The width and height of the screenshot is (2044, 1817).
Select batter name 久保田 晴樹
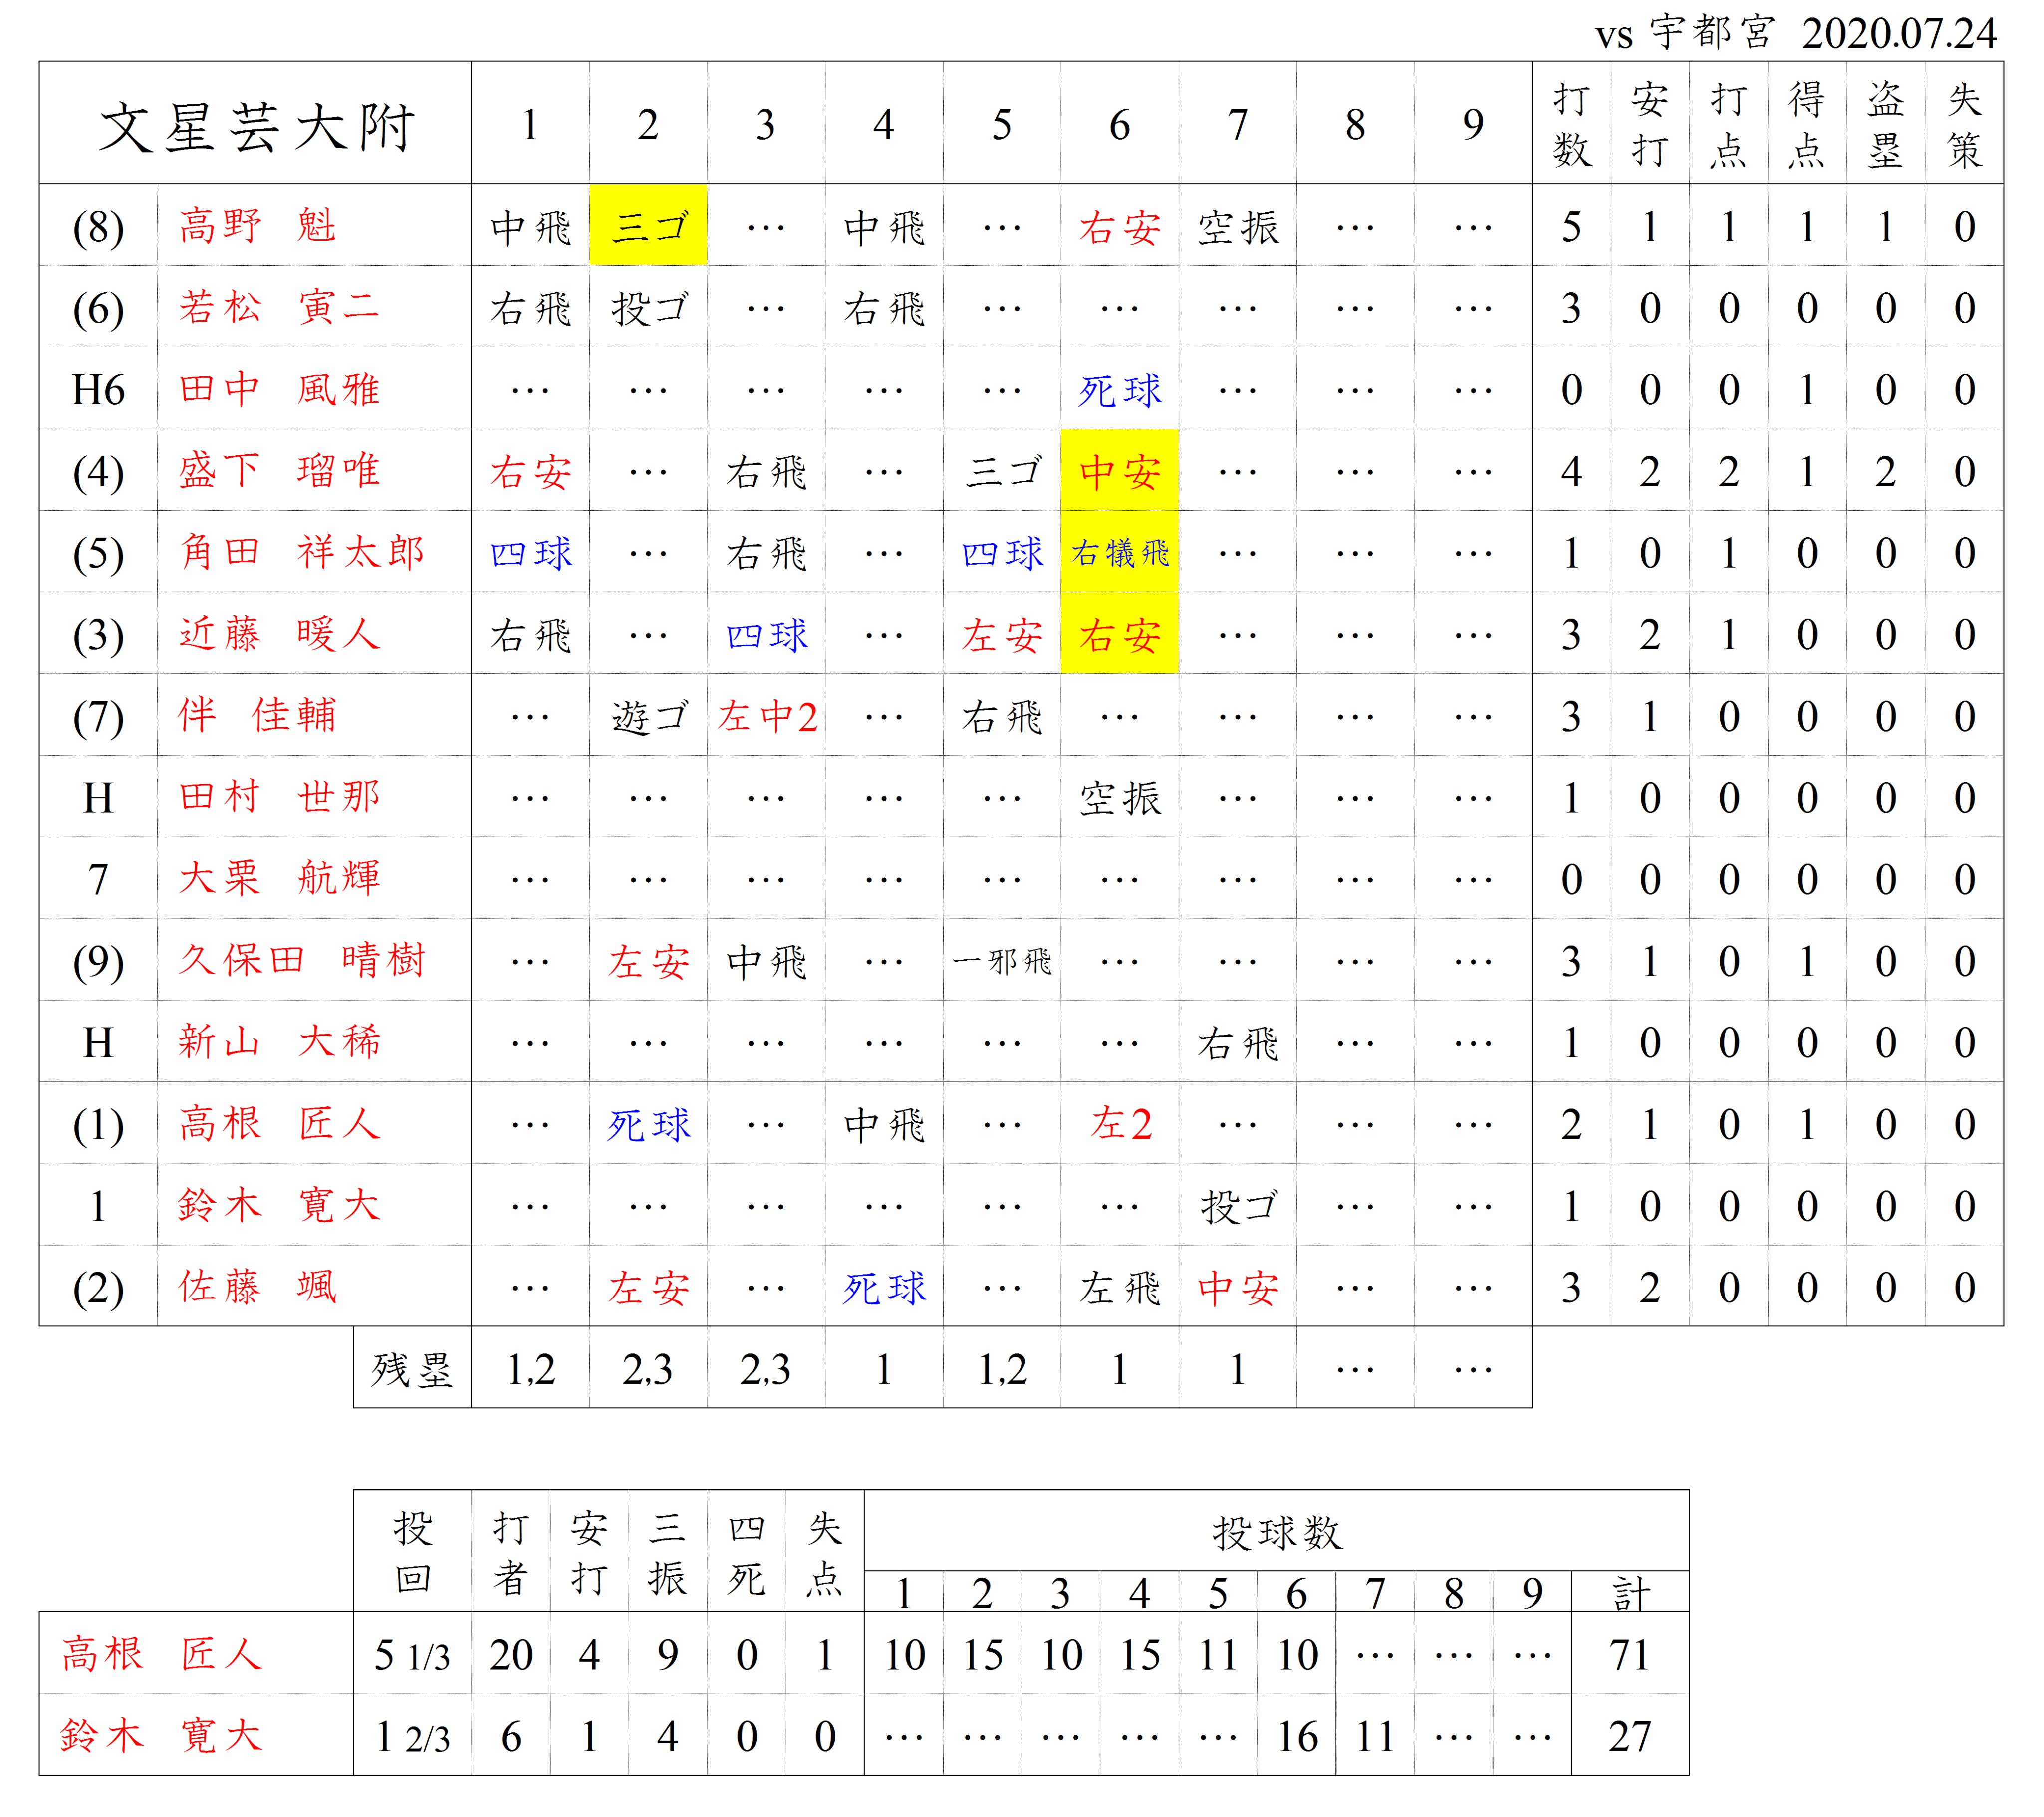301,960
